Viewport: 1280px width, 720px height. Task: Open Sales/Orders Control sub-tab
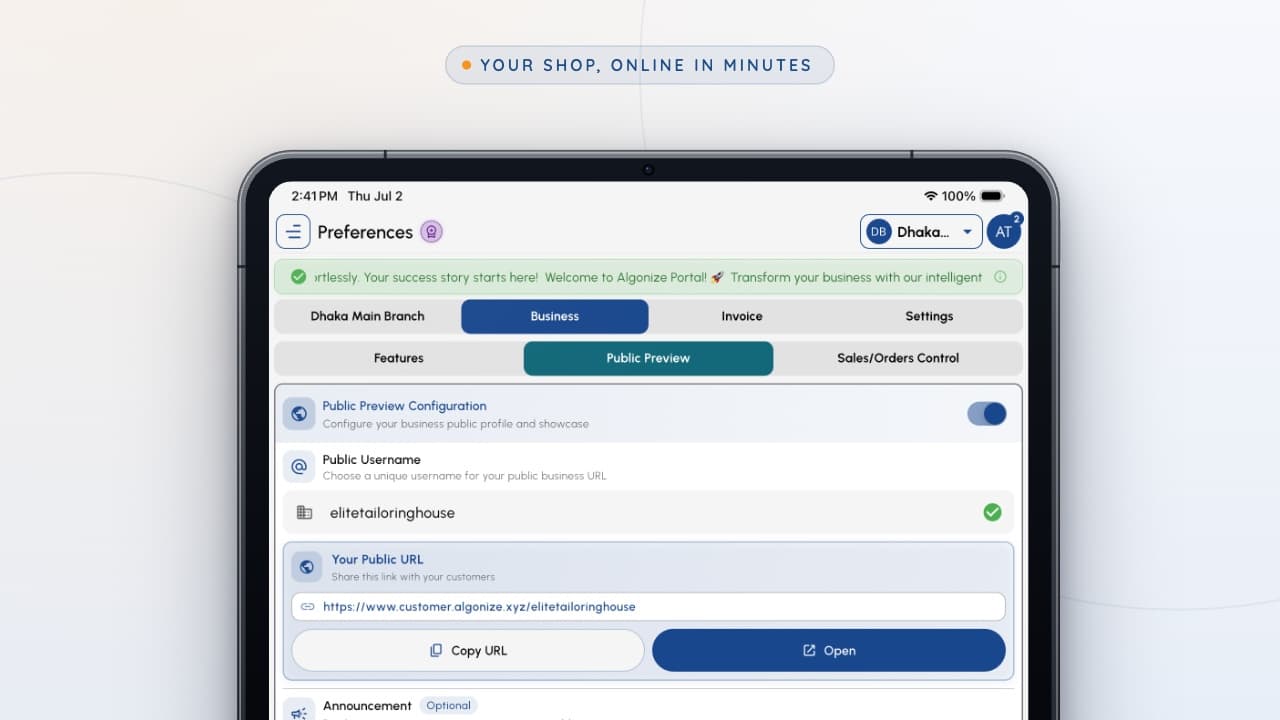tap(898, 358)
